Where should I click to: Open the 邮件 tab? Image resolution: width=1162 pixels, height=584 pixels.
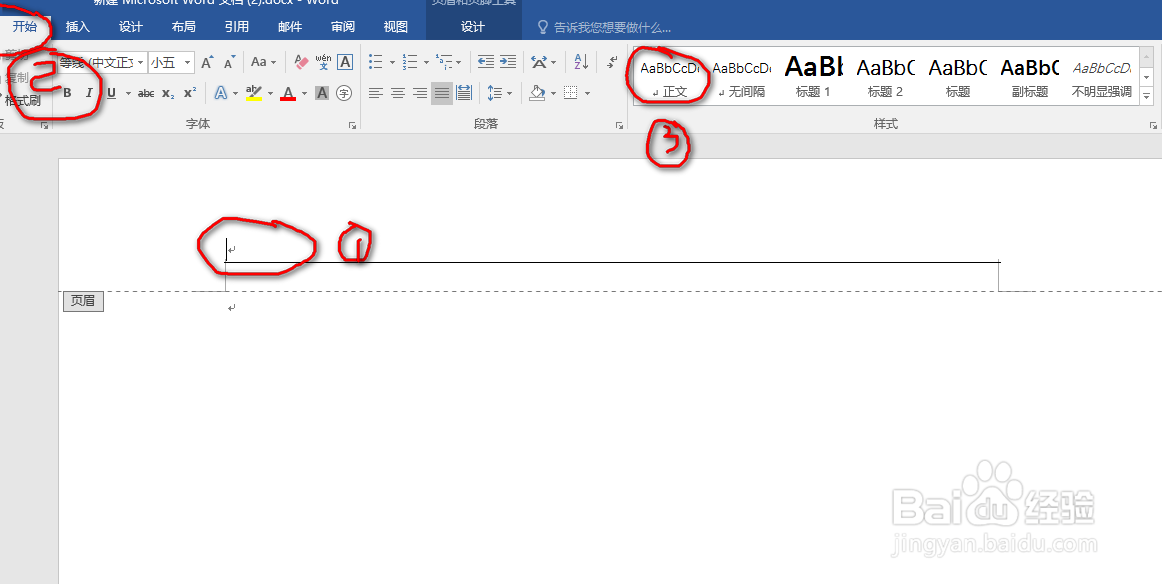[x=290, y=27]
